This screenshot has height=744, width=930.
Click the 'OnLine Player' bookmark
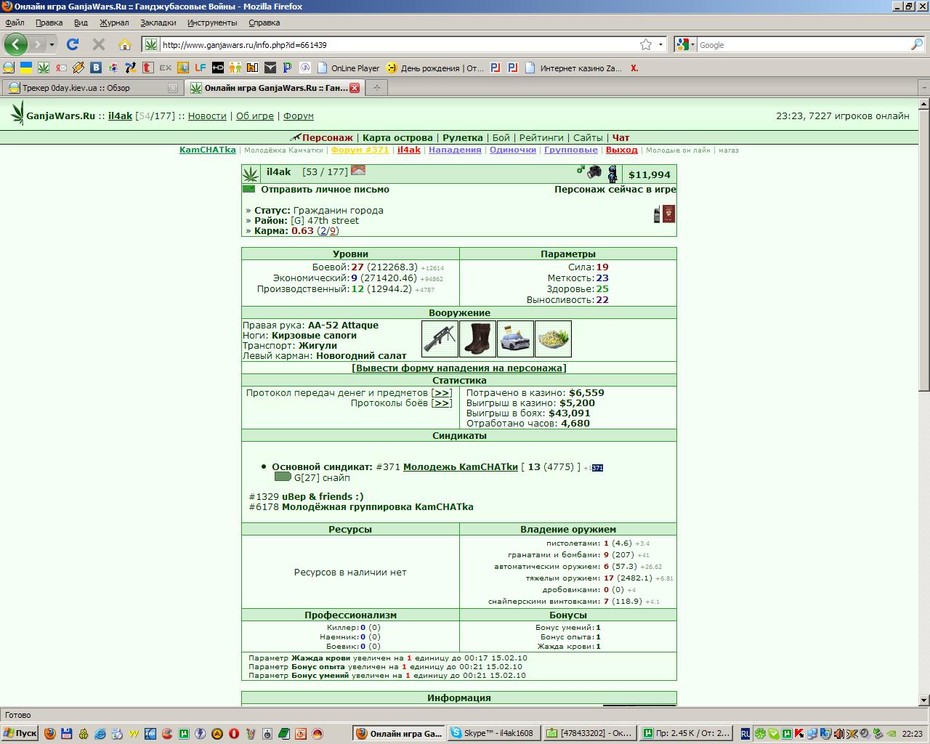pyautogui.click(x=349, y=68)
